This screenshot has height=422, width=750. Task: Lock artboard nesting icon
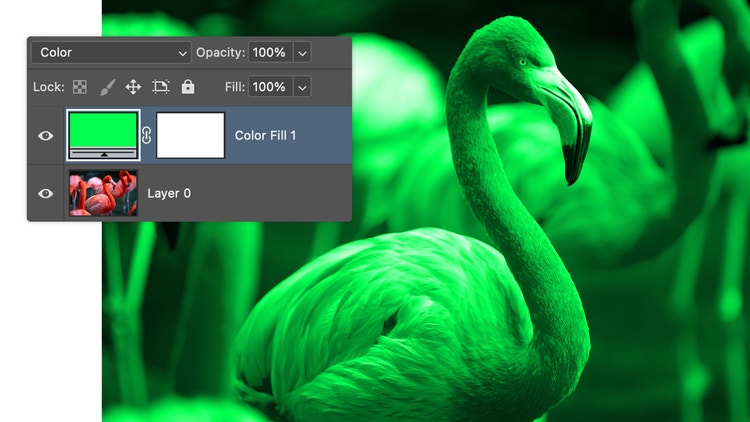pyautogui.click(x=161, y=87)
